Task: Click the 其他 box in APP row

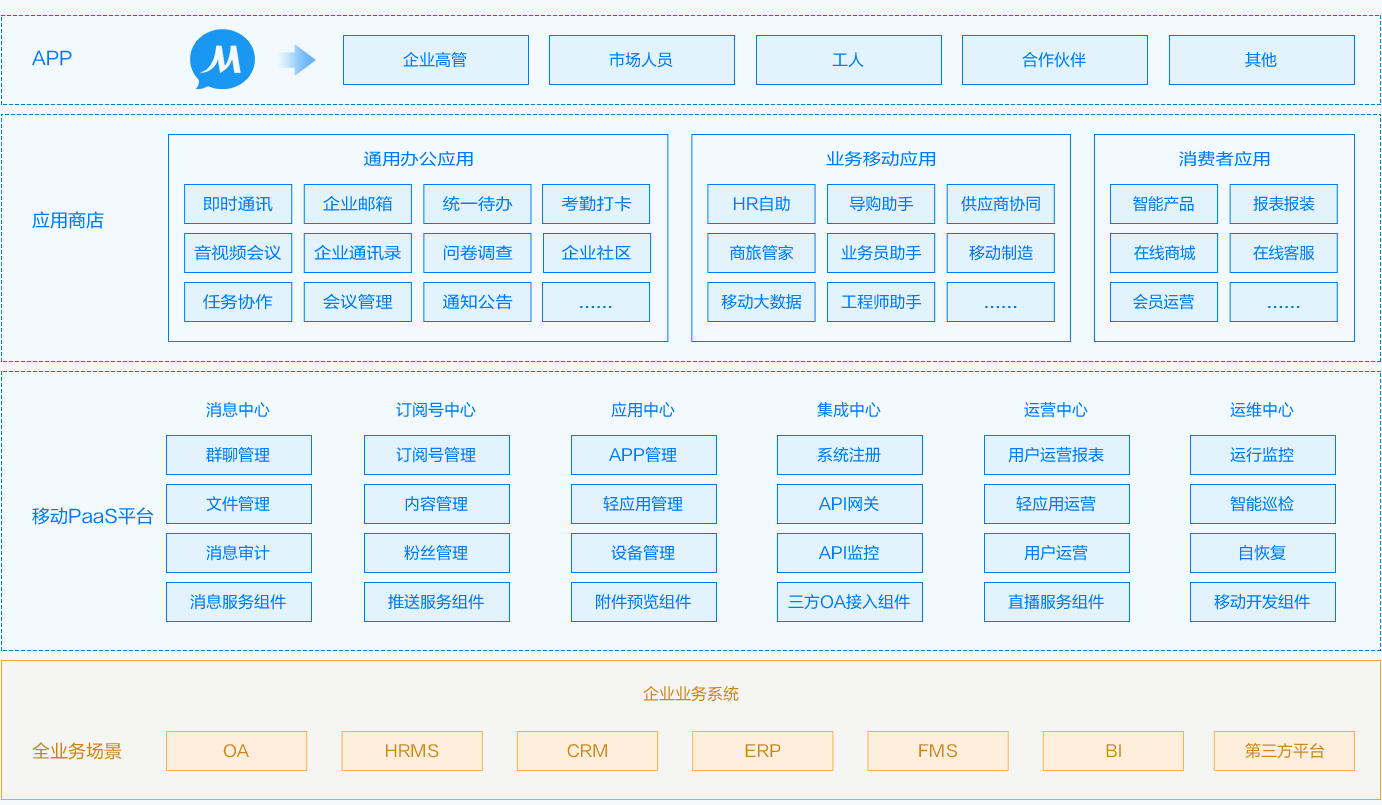Action: click(x=1261, y=60)
